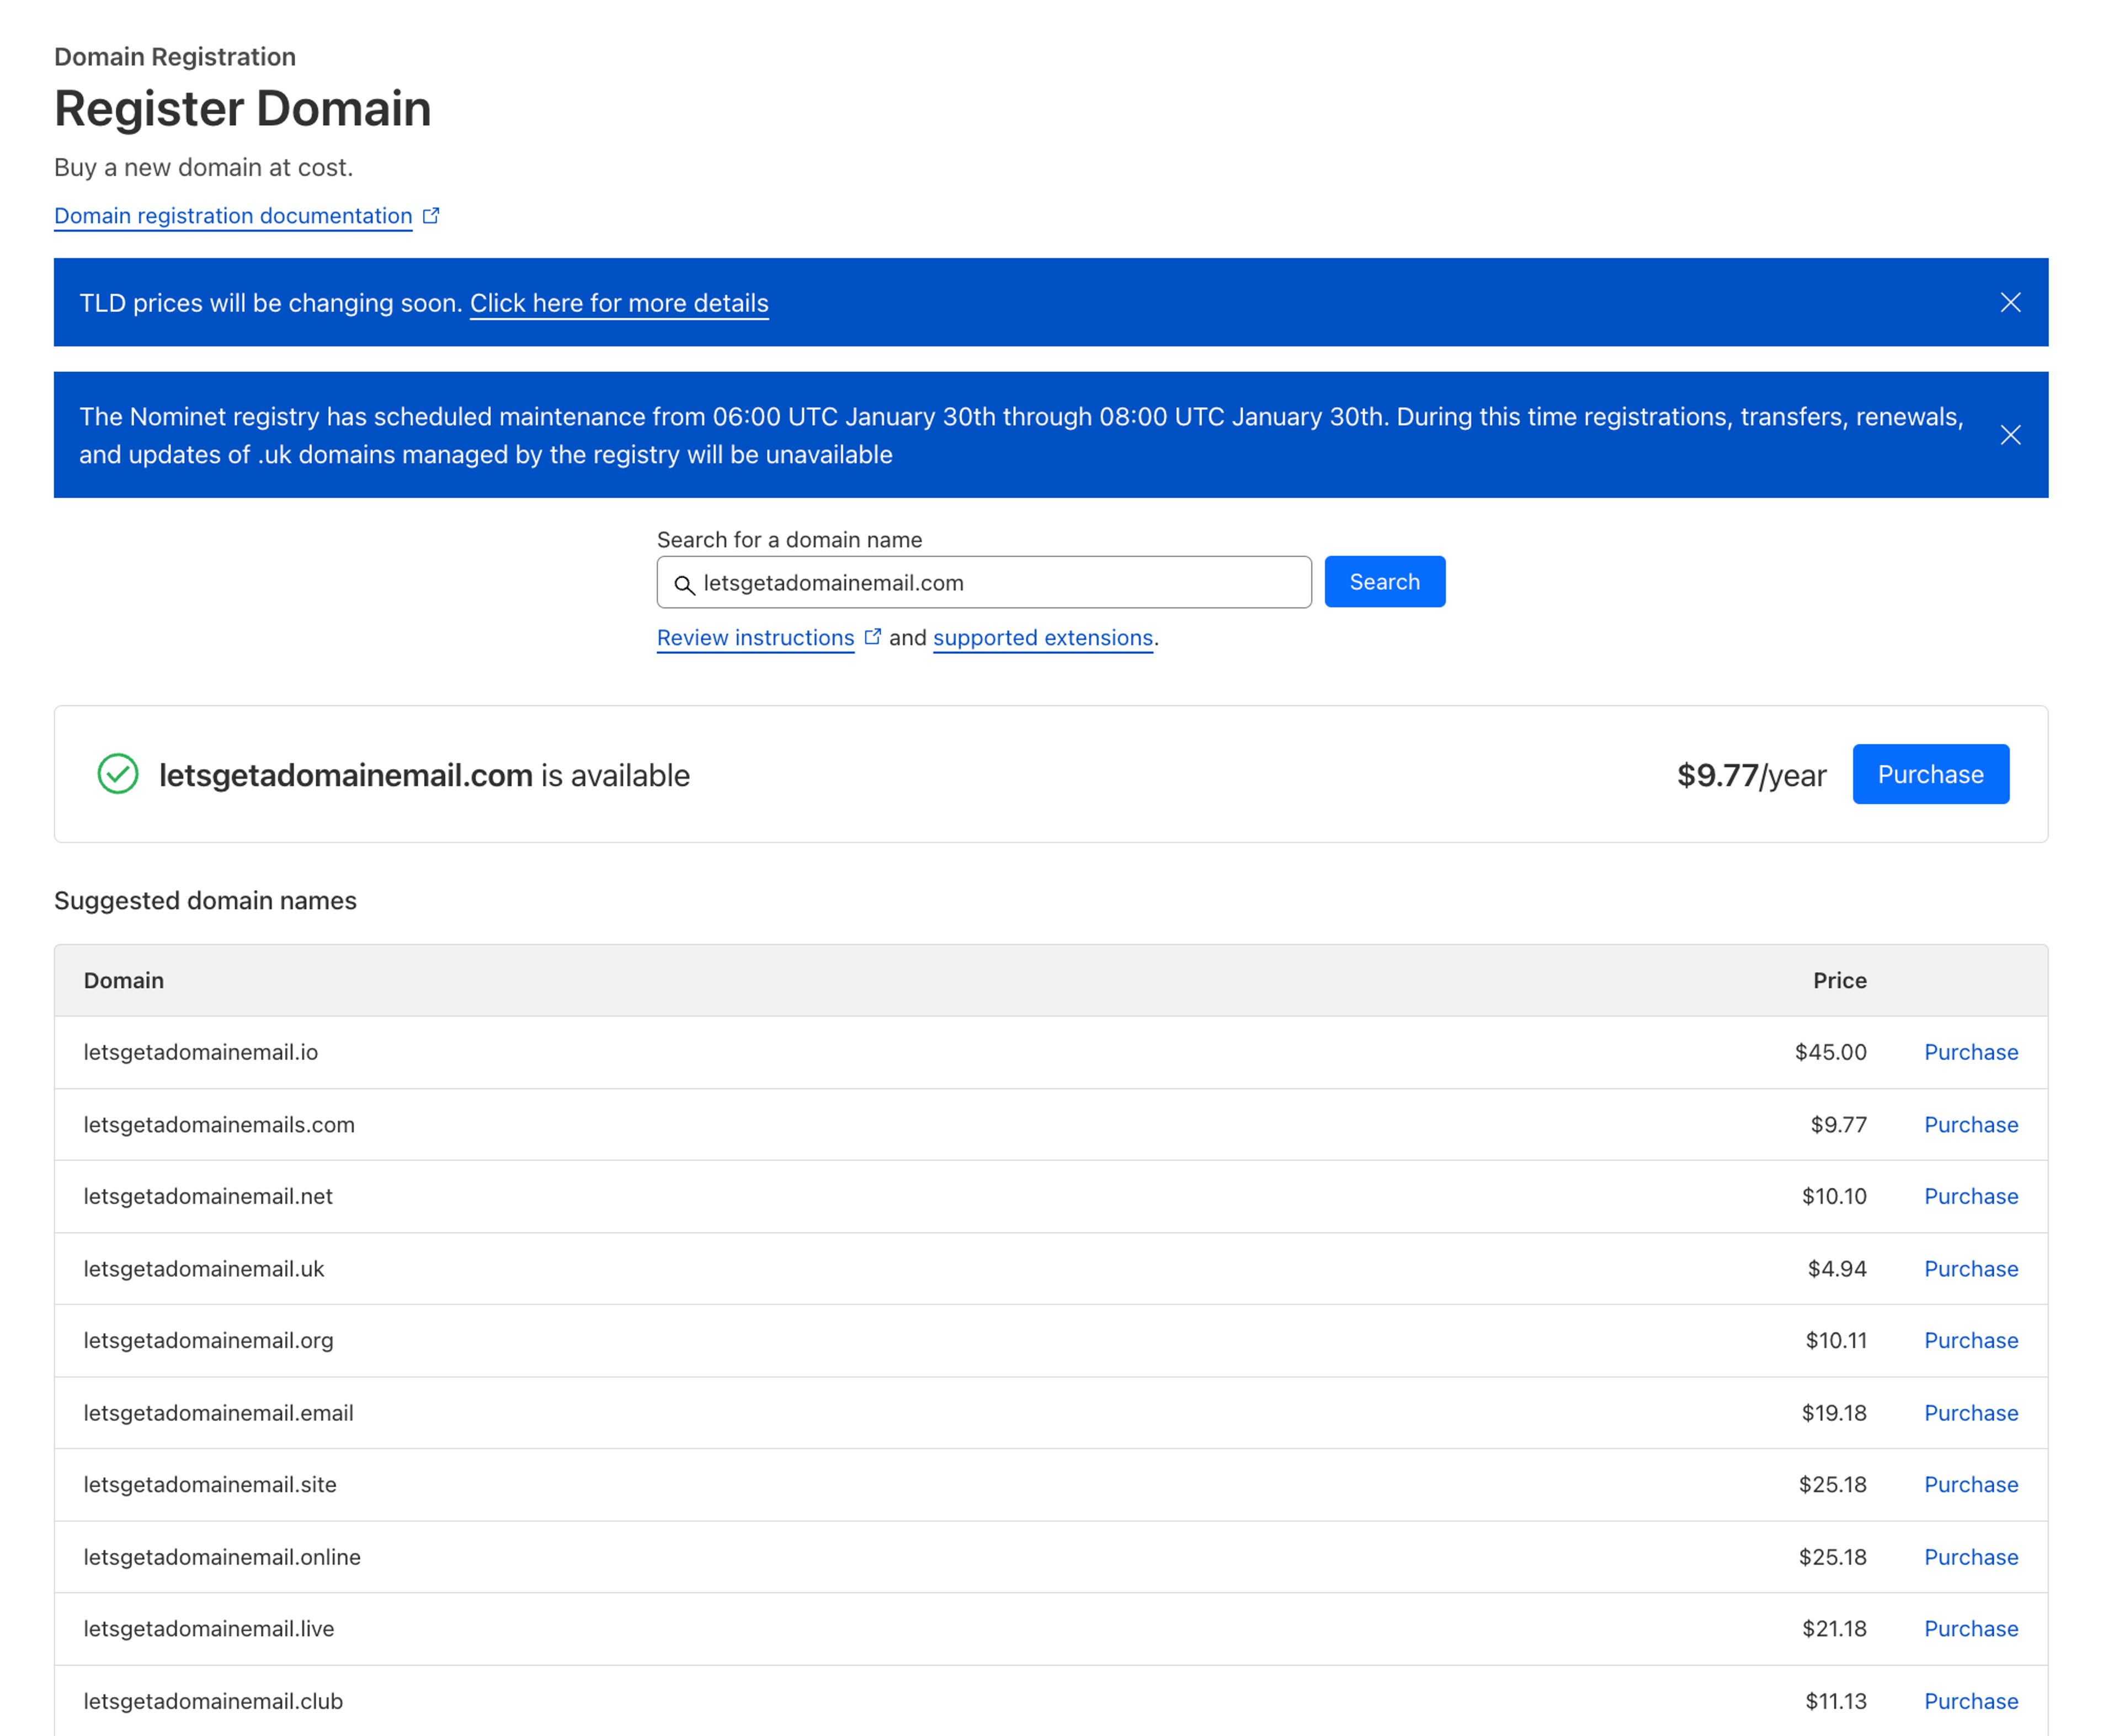Select the letsgetadomainemail.net row name
2119x1736 pixels.
coord(208,1196)
